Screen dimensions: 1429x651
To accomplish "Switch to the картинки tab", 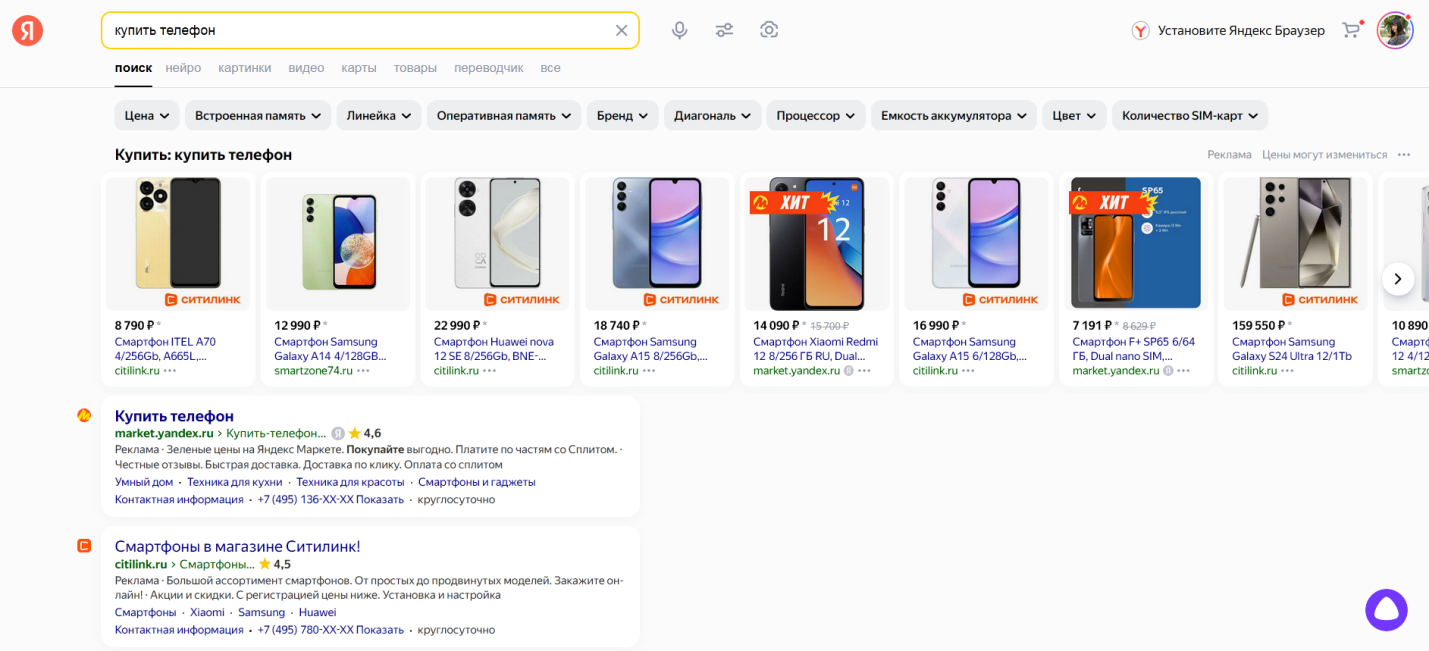I will tap(244, 68).
